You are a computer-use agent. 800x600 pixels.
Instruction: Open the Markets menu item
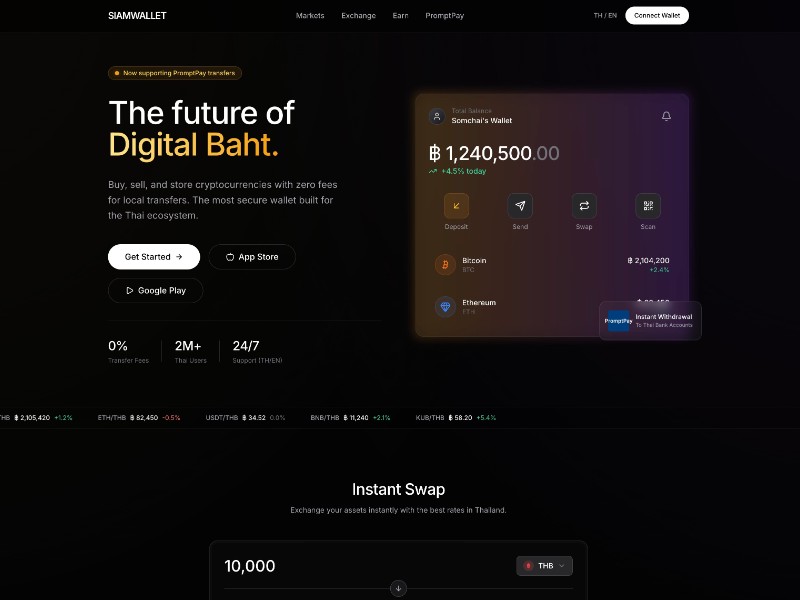(x=310, y=16)
